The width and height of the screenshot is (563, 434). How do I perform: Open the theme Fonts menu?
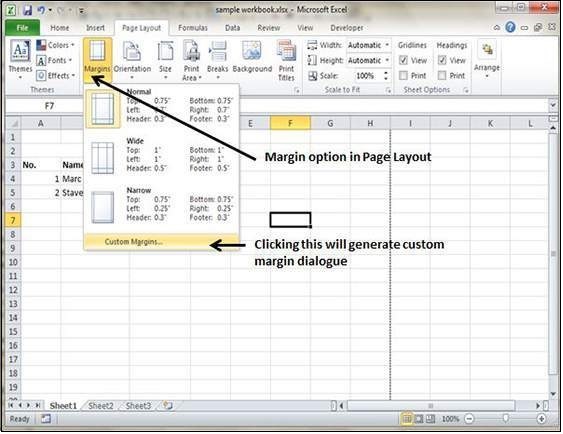[x=55, y=60]
